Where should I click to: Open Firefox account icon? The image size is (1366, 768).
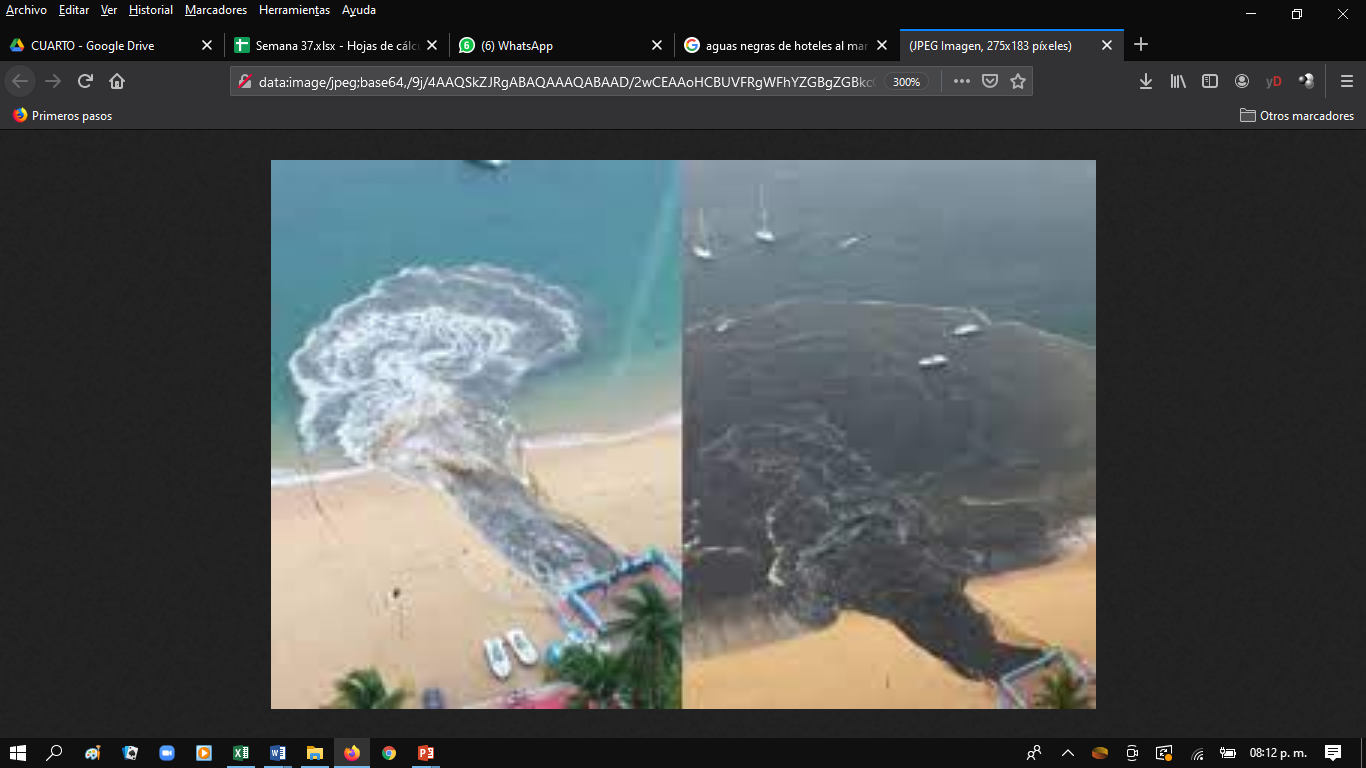1242,81
